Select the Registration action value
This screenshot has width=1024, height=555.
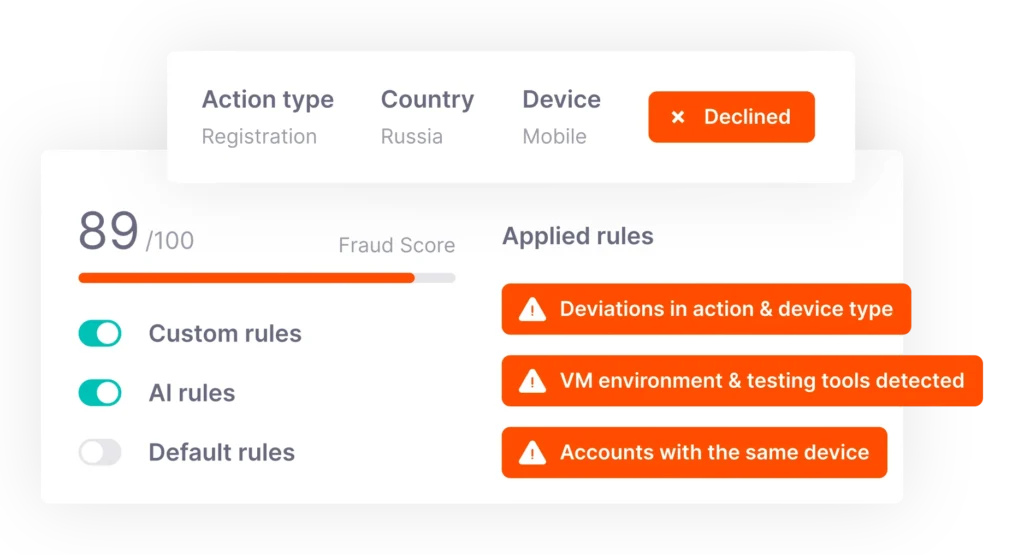(259, 137)
